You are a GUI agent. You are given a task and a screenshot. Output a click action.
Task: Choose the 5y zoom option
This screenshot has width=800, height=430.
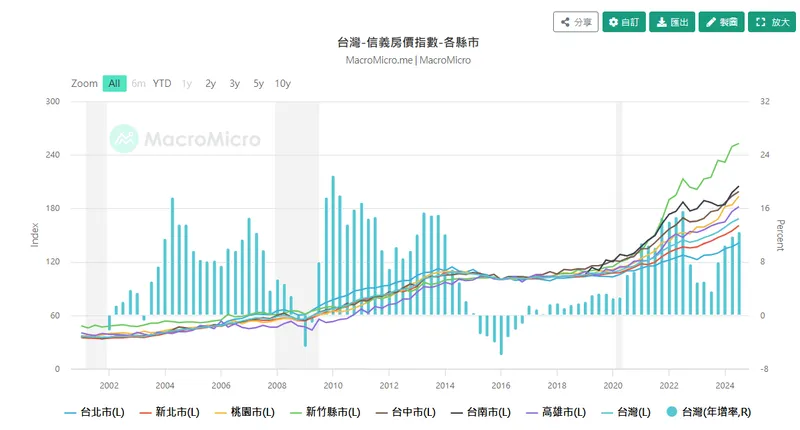(x=258, y=83)
